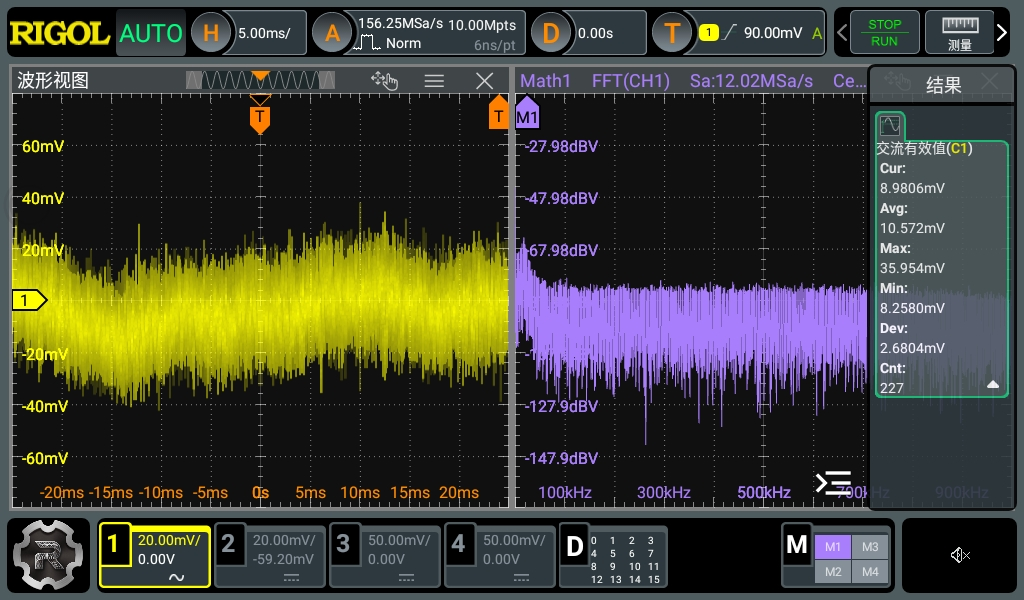Click the 测量 measure button
Viewport: 1024px width, 600px height.
(x=960, y=33)
